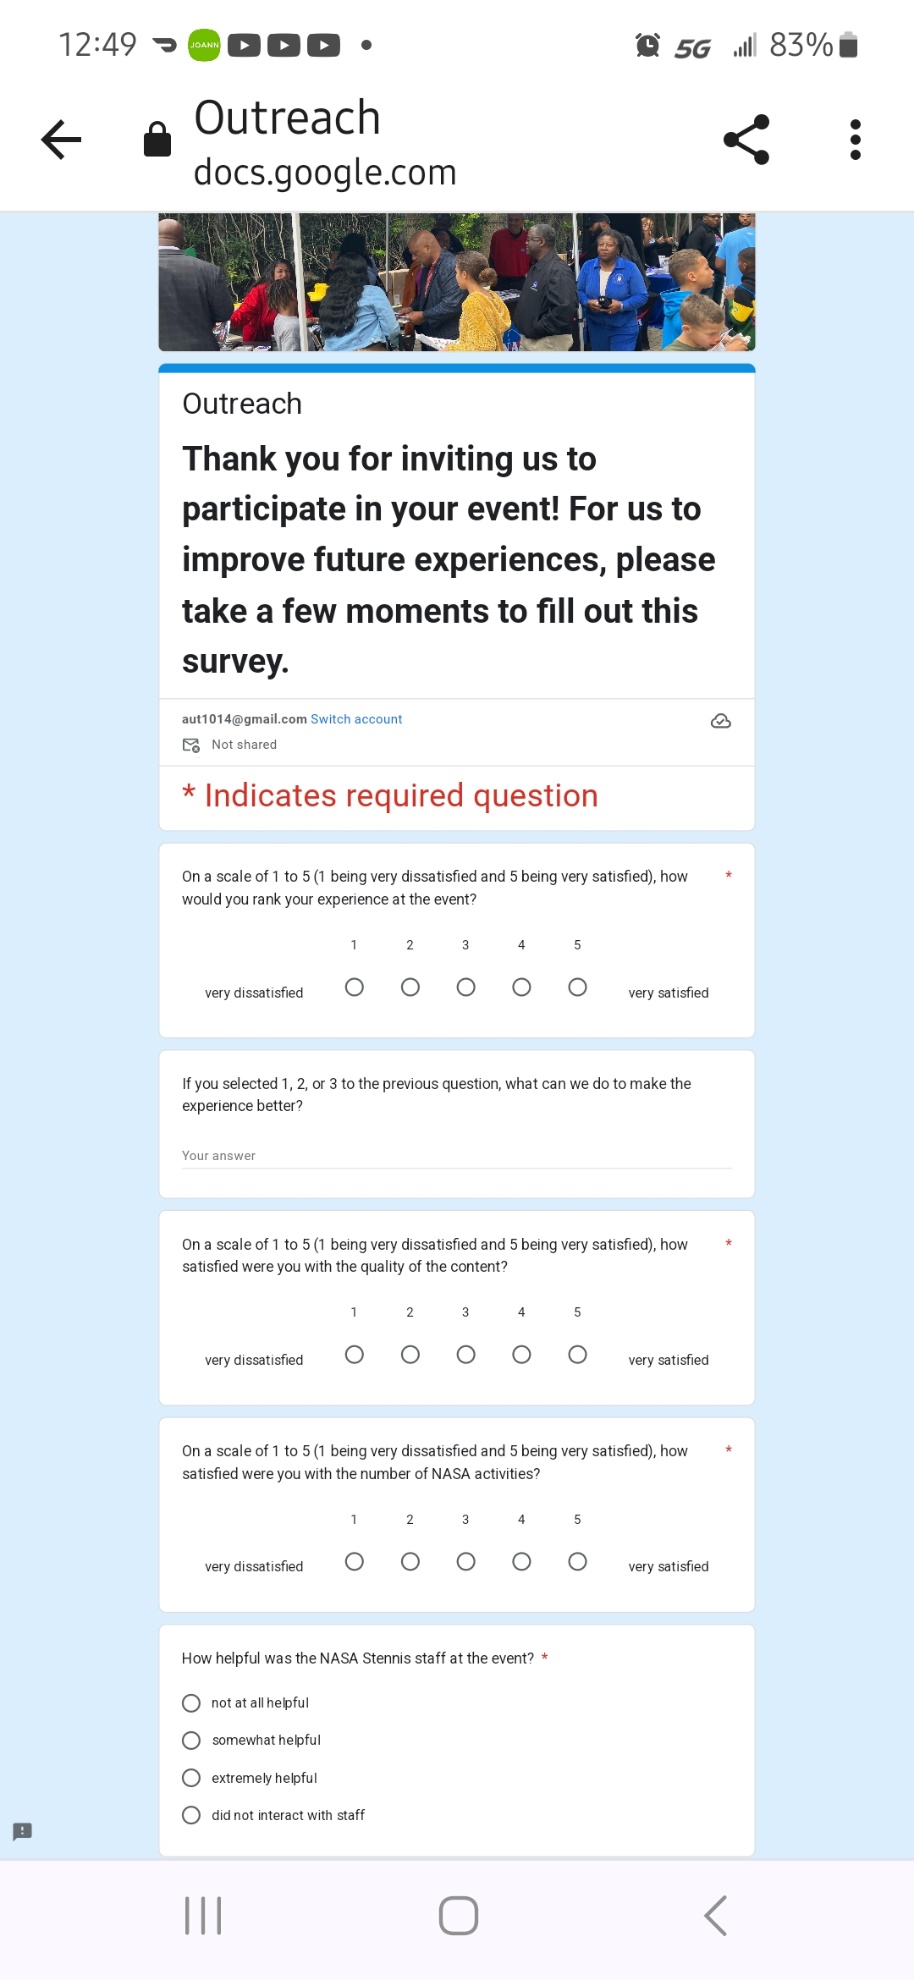Image resolution: width=914 pixels, height=1980 pixels.
Task: Tap the report feedback flag icon
Action: 22,1831
